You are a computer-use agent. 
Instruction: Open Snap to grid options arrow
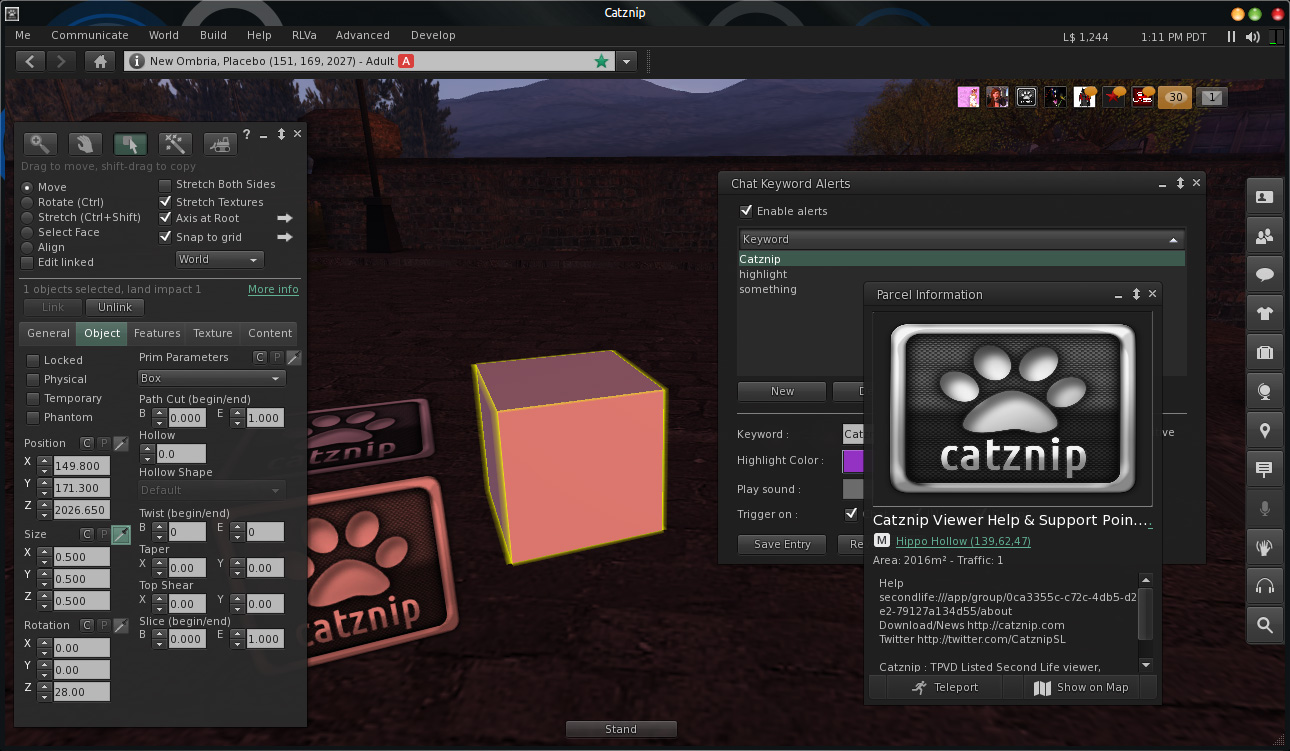click(285, 237)
